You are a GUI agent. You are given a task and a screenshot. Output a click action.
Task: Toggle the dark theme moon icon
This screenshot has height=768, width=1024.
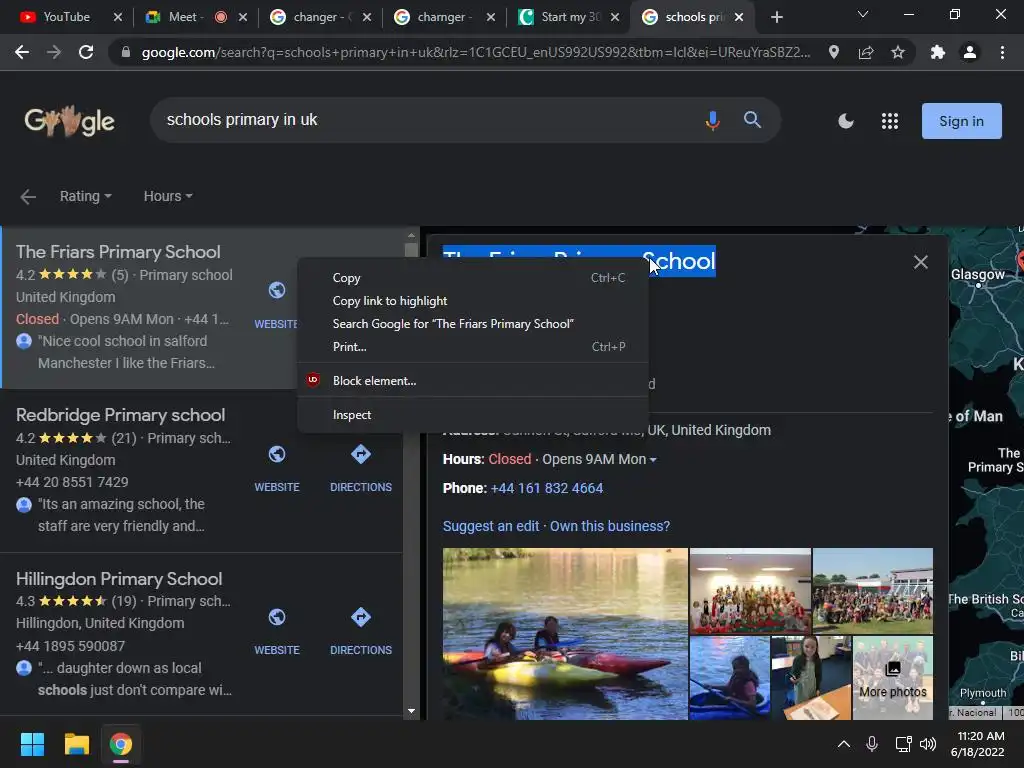(x=846, y=121)
